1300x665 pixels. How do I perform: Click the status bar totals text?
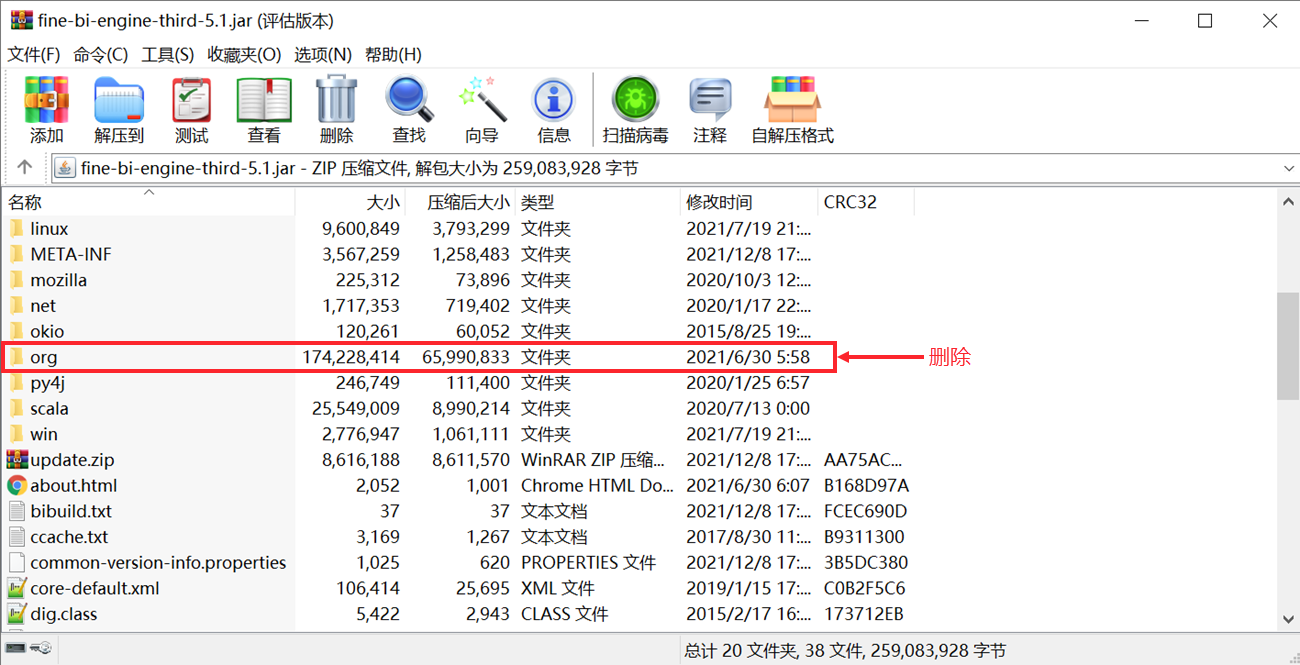[845, 650]
